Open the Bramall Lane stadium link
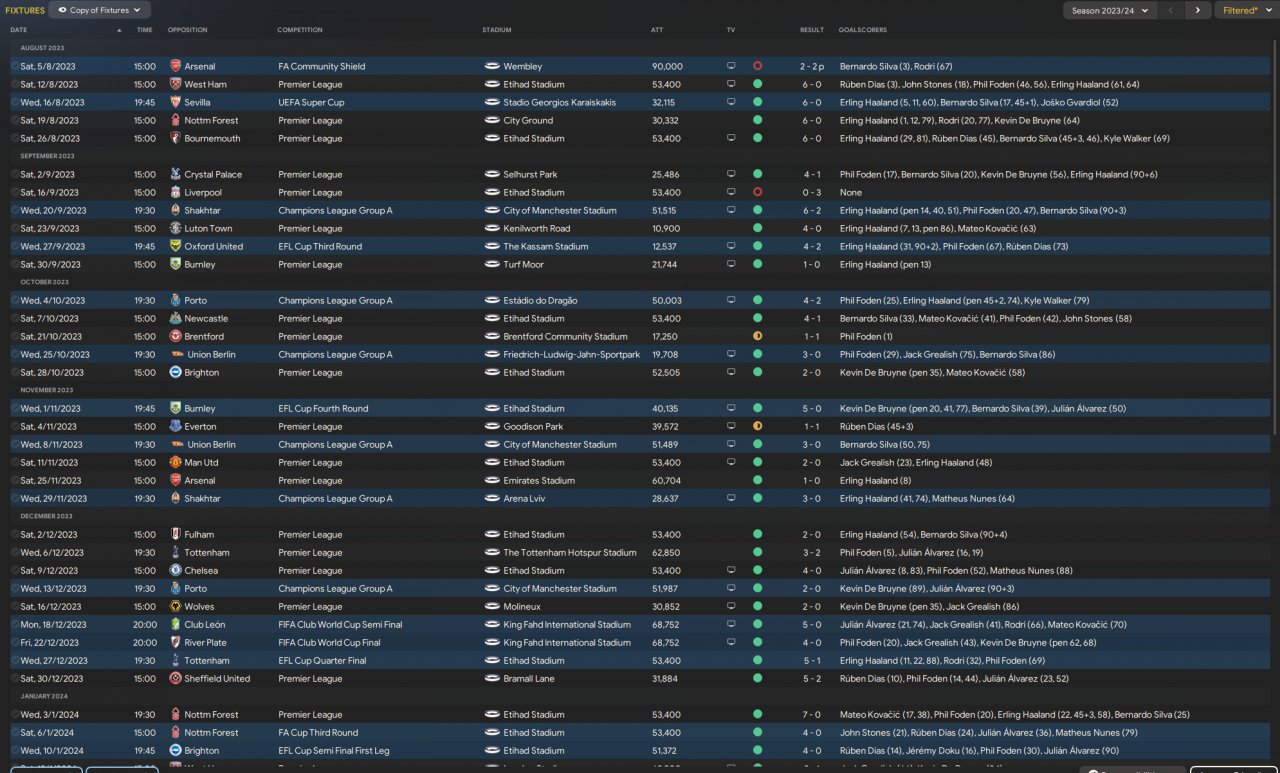This screenshot has width=1280, height=773. coord(529,678)
